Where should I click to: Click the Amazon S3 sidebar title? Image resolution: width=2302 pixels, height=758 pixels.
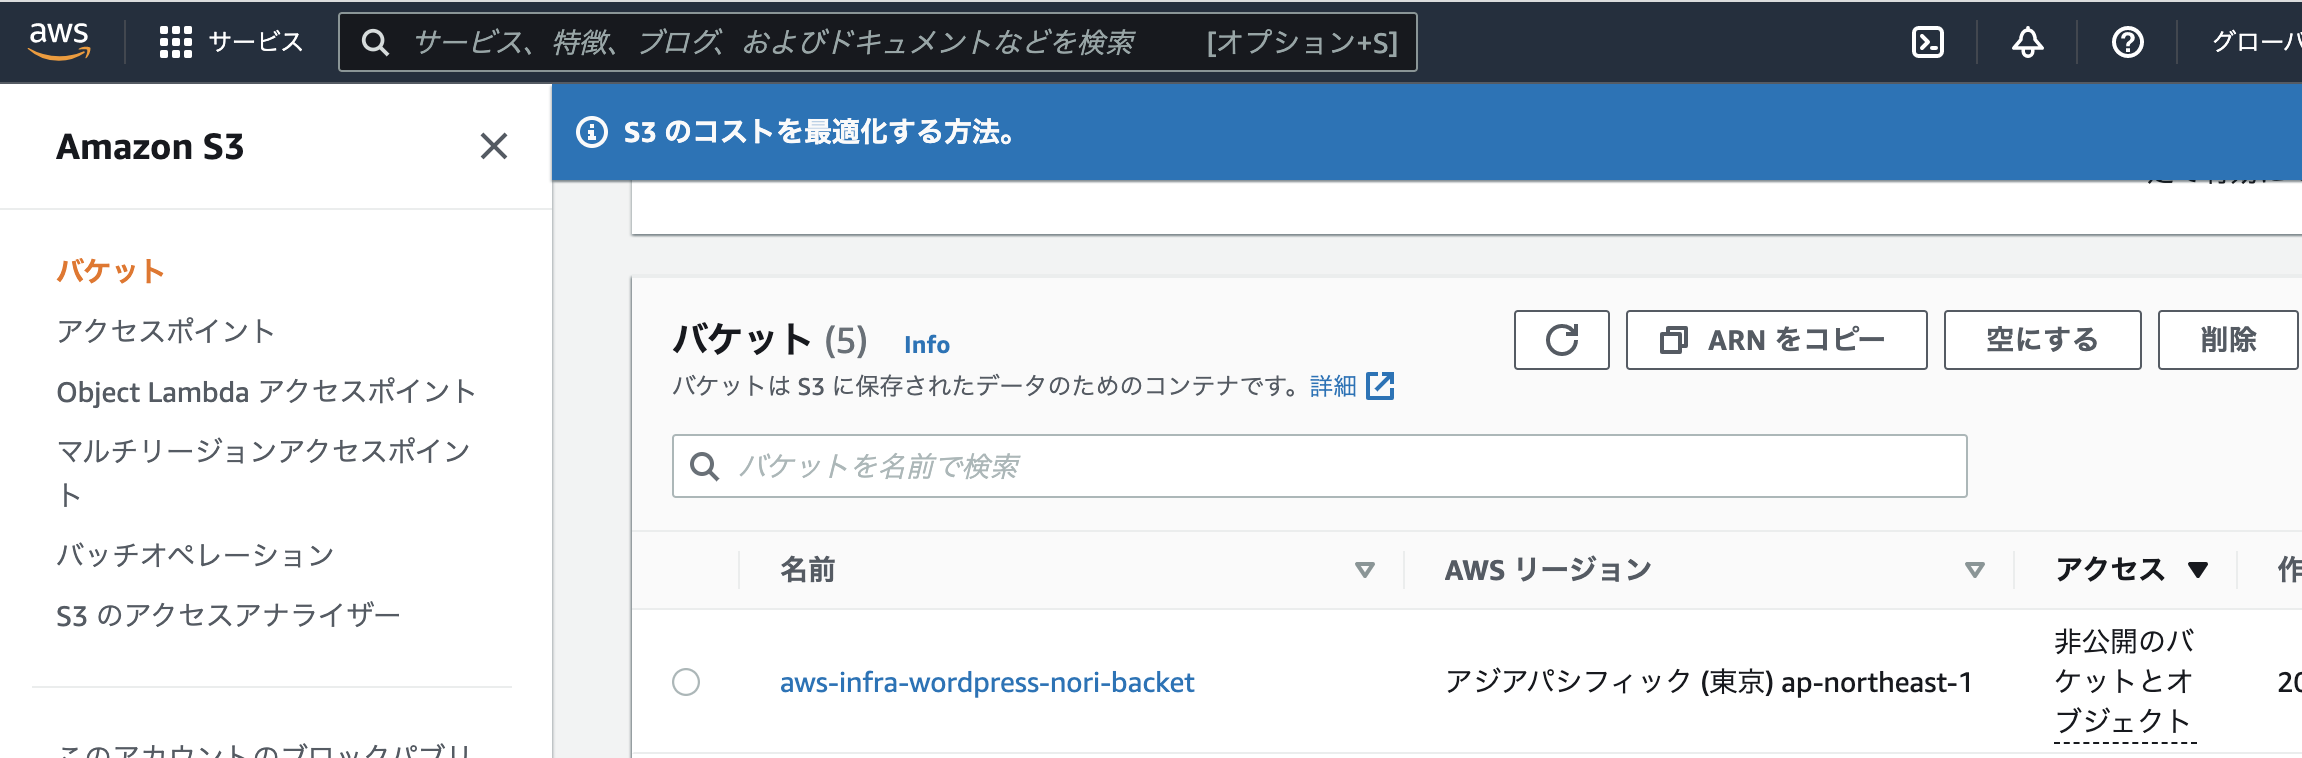(150, 147)
